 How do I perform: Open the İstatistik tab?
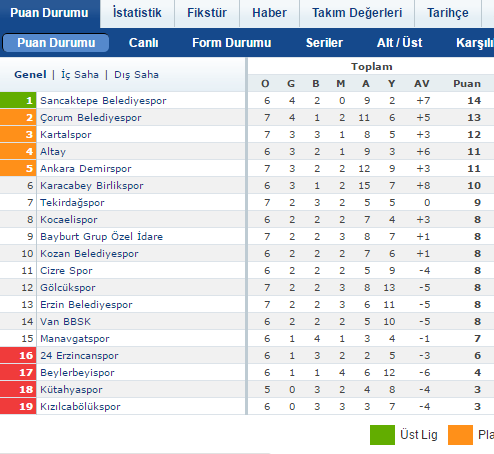click(137, 13)
